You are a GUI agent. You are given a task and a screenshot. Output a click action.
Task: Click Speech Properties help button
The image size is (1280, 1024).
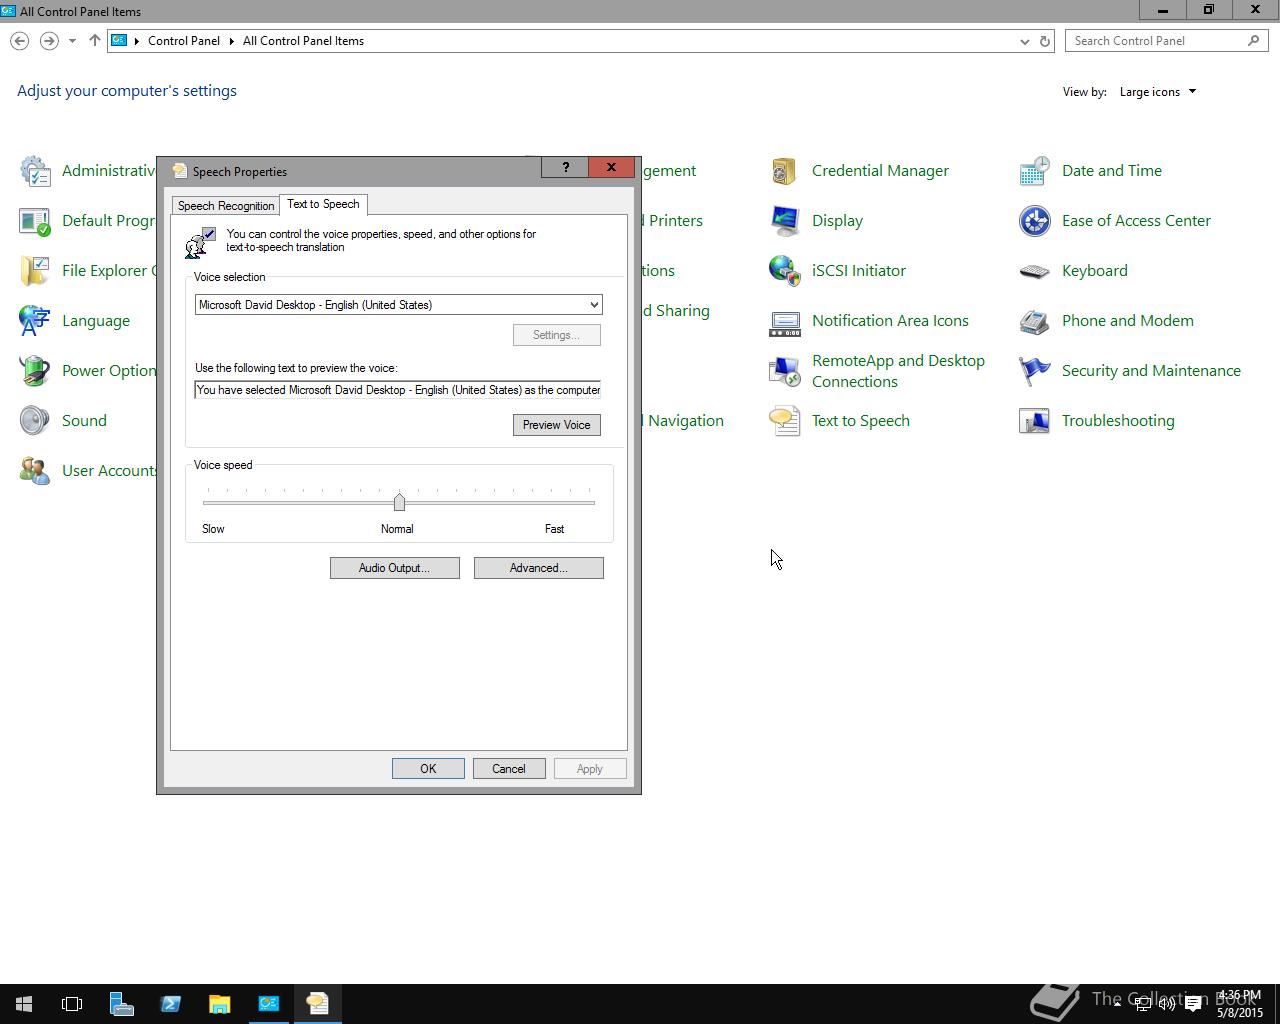[565, 167]
